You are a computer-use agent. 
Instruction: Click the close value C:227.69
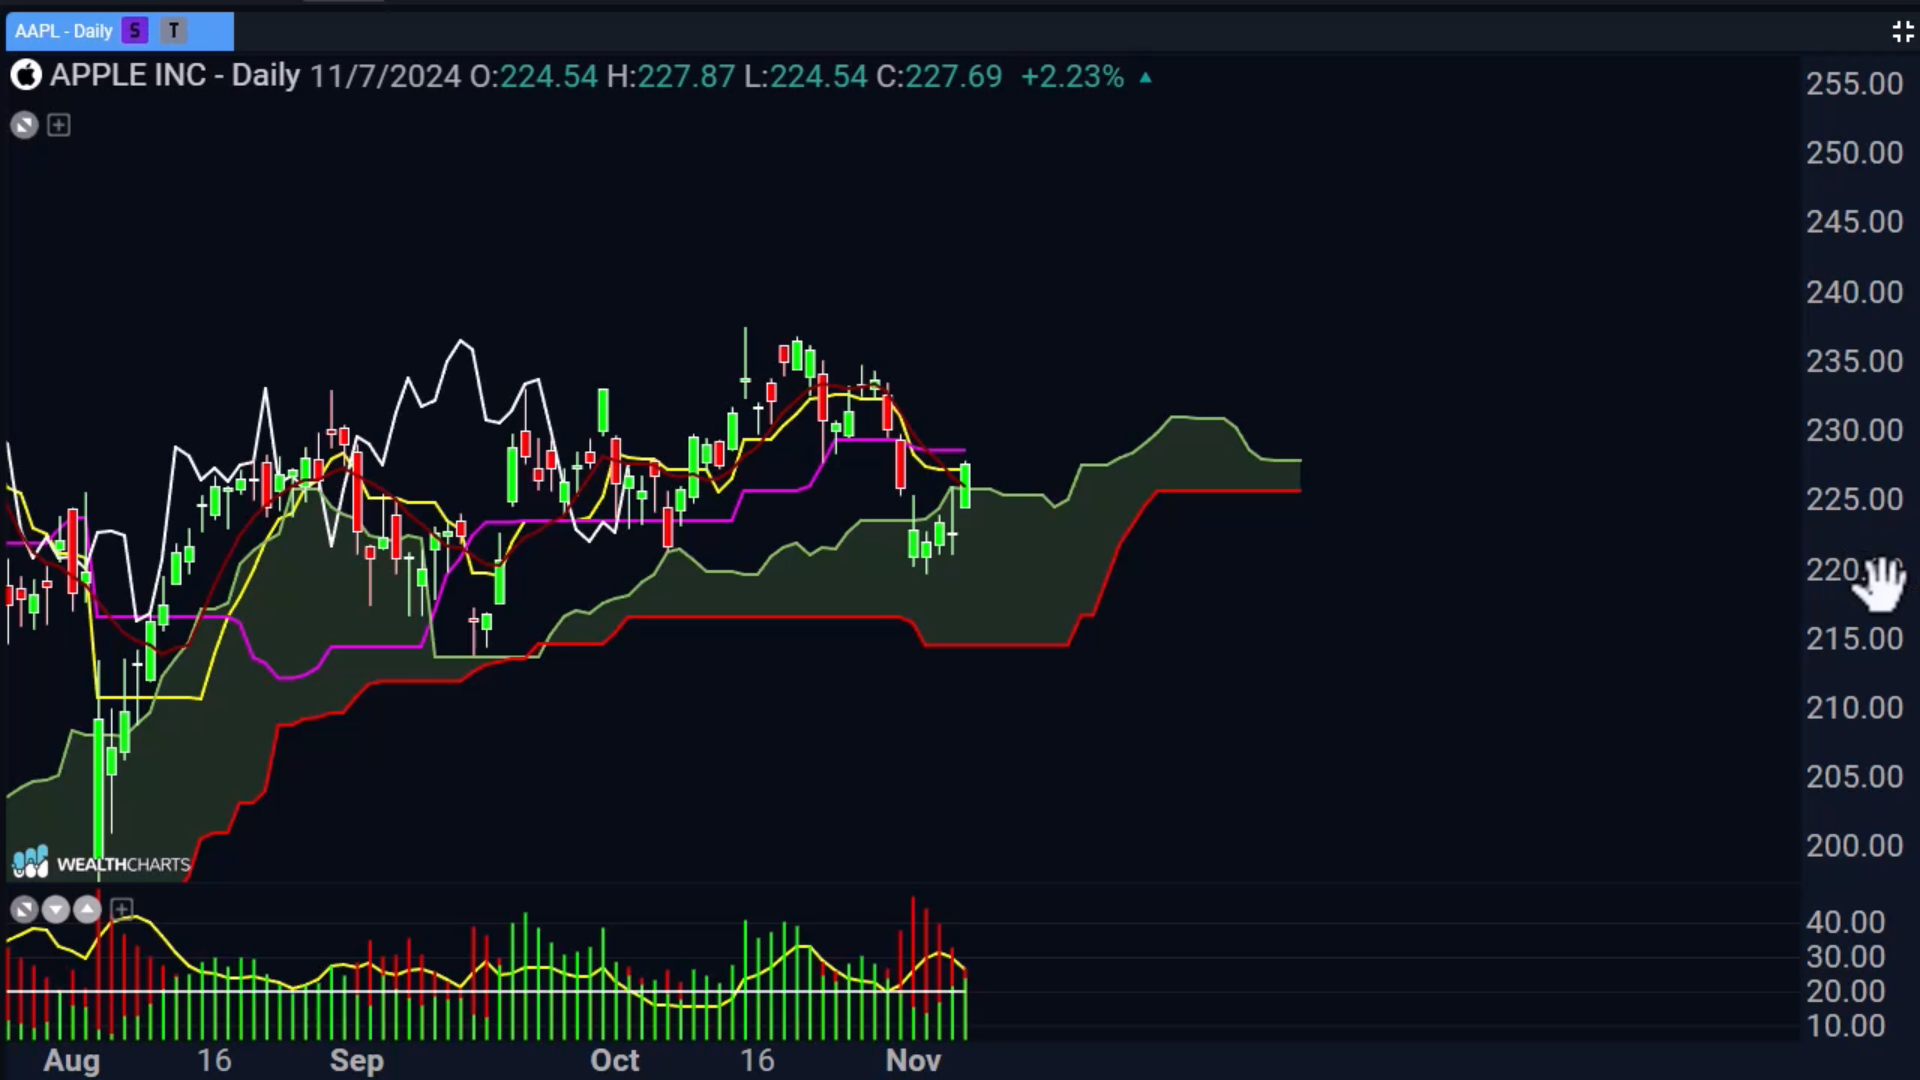point(939,77)
